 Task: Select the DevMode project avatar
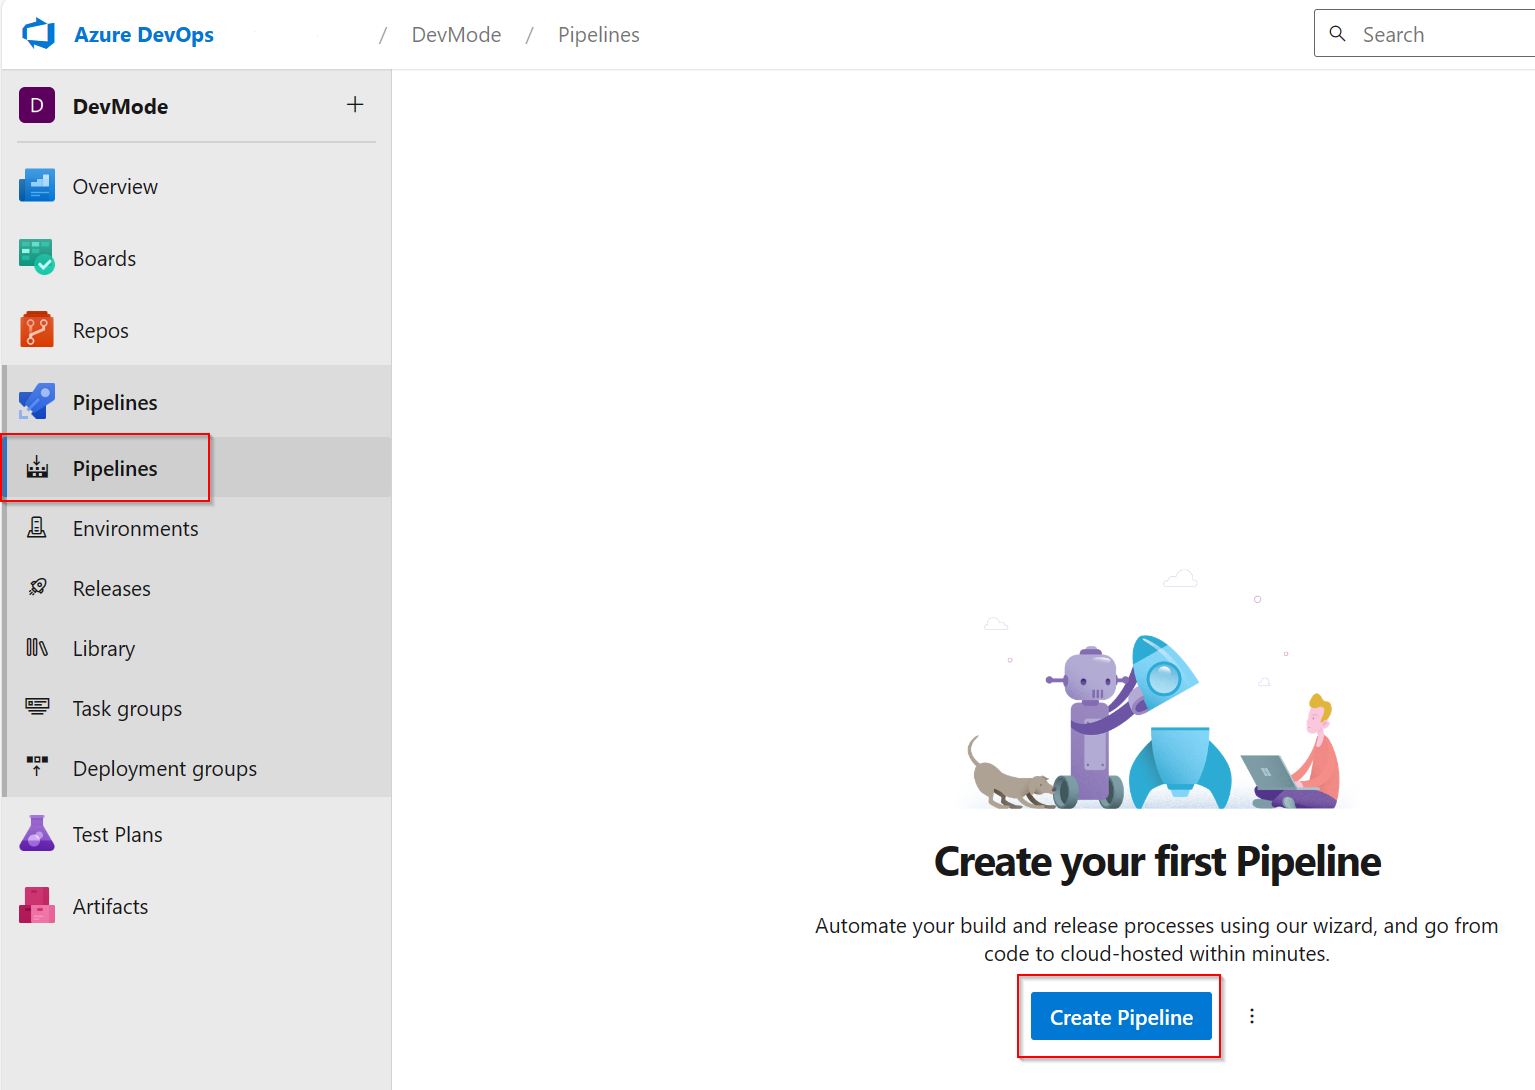coord(36,105)
